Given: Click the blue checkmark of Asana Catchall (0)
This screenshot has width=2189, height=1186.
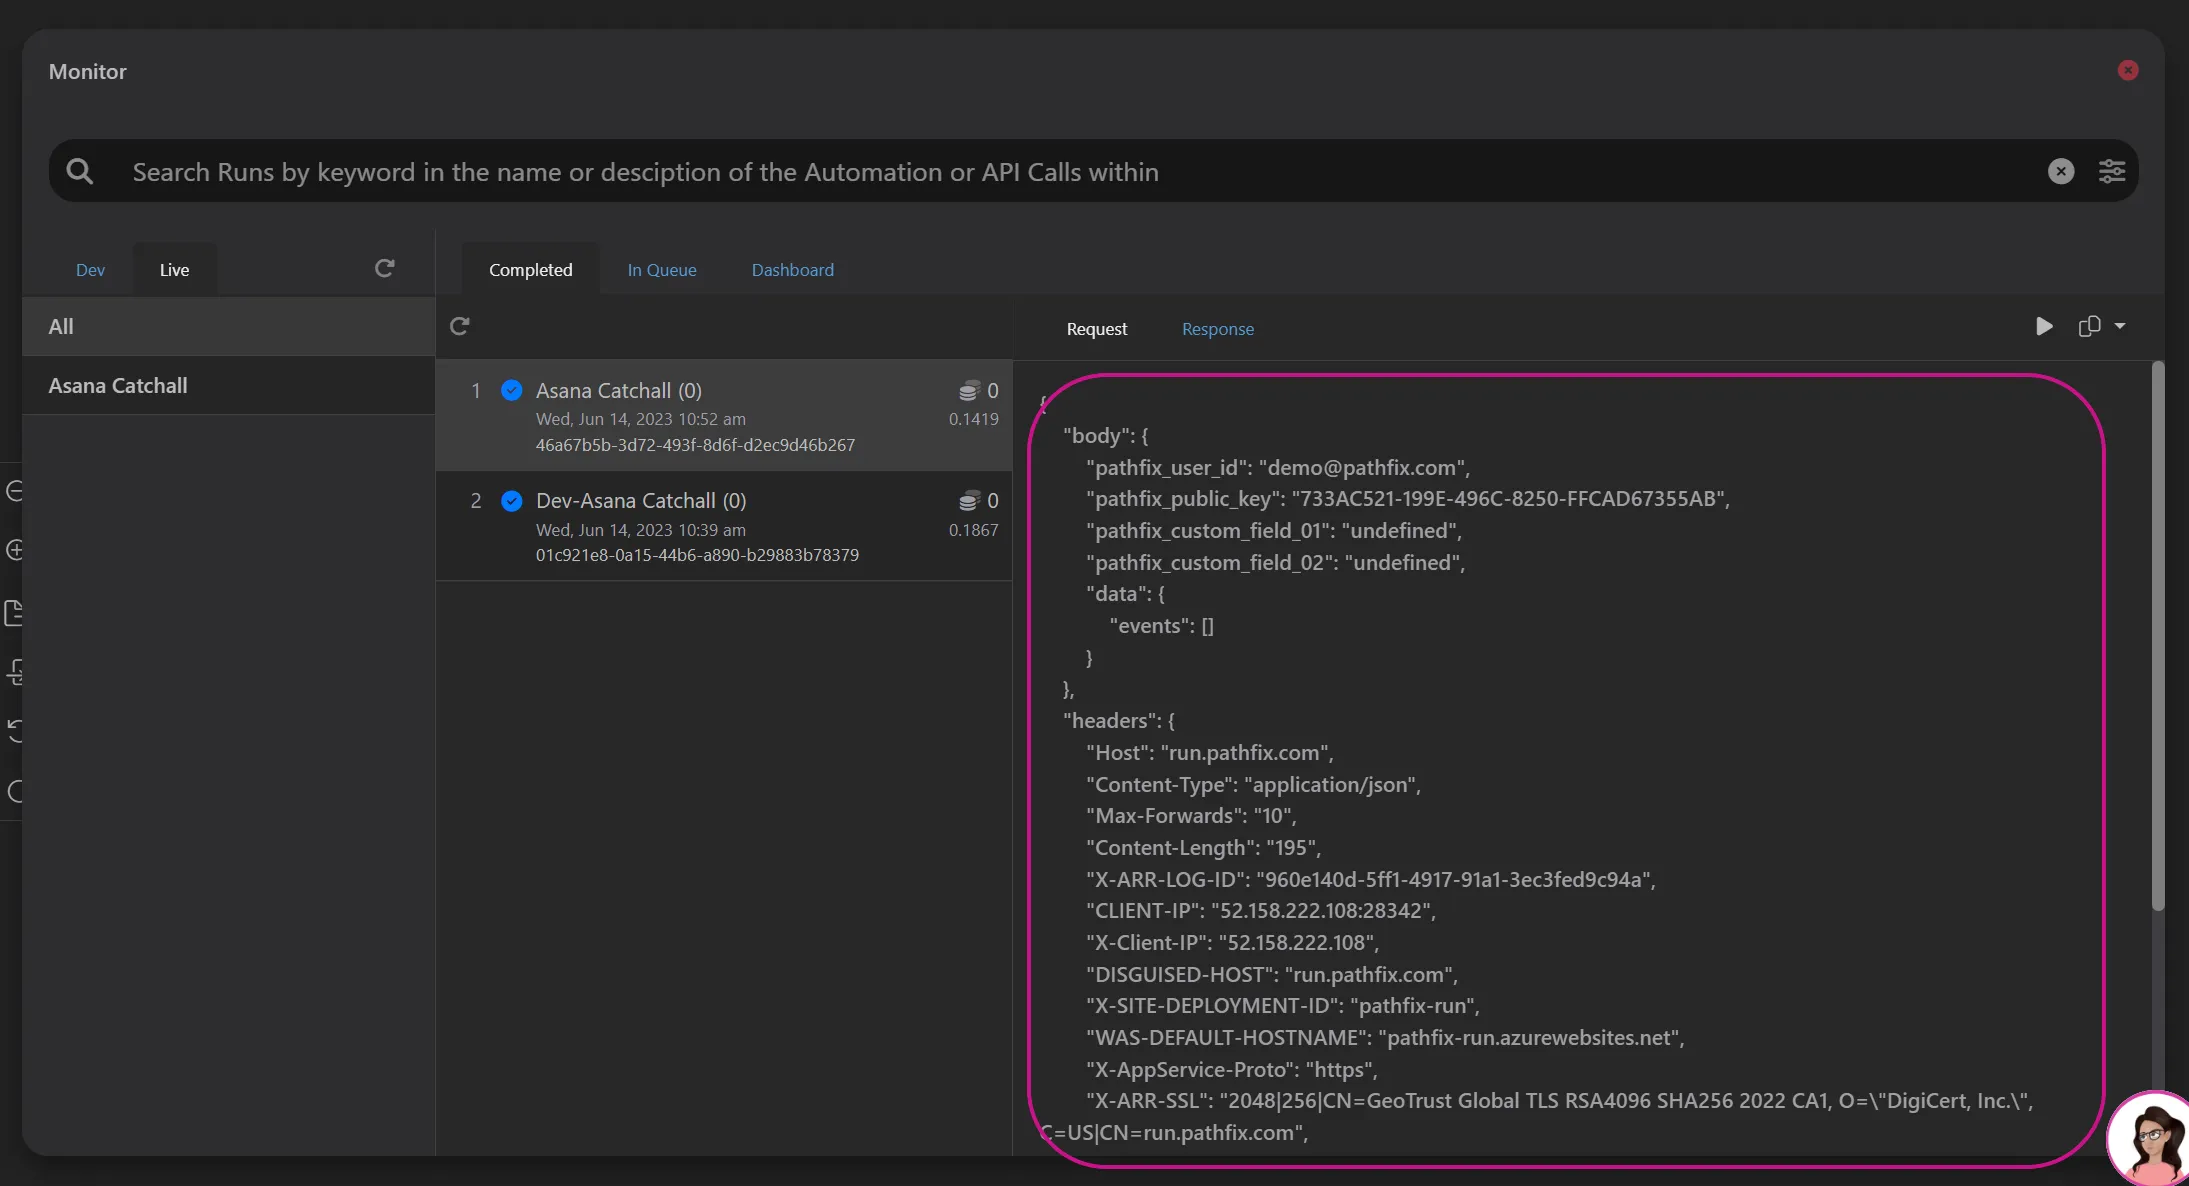Looking at the screenshot, I should coord(511,390).
